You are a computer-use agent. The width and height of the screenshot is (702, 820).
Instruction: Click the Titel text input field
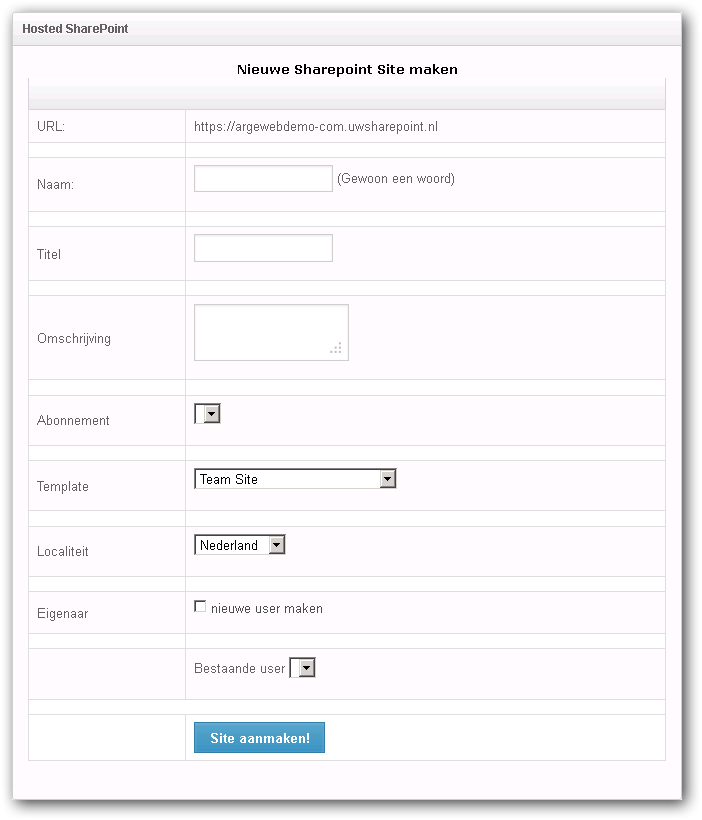click(263, 248)
